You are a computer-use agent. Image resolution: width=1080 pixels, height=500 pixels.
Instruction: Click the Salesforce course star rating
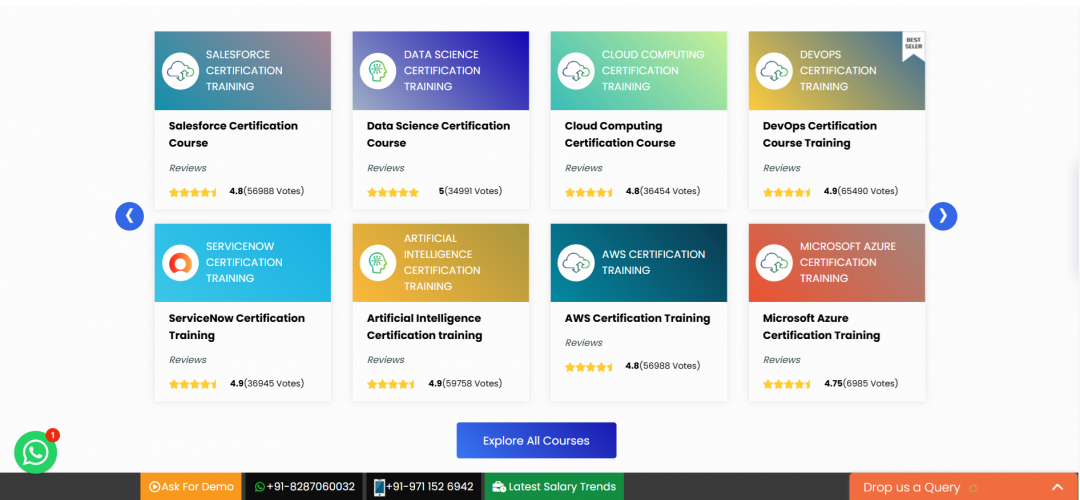(193, 192)
